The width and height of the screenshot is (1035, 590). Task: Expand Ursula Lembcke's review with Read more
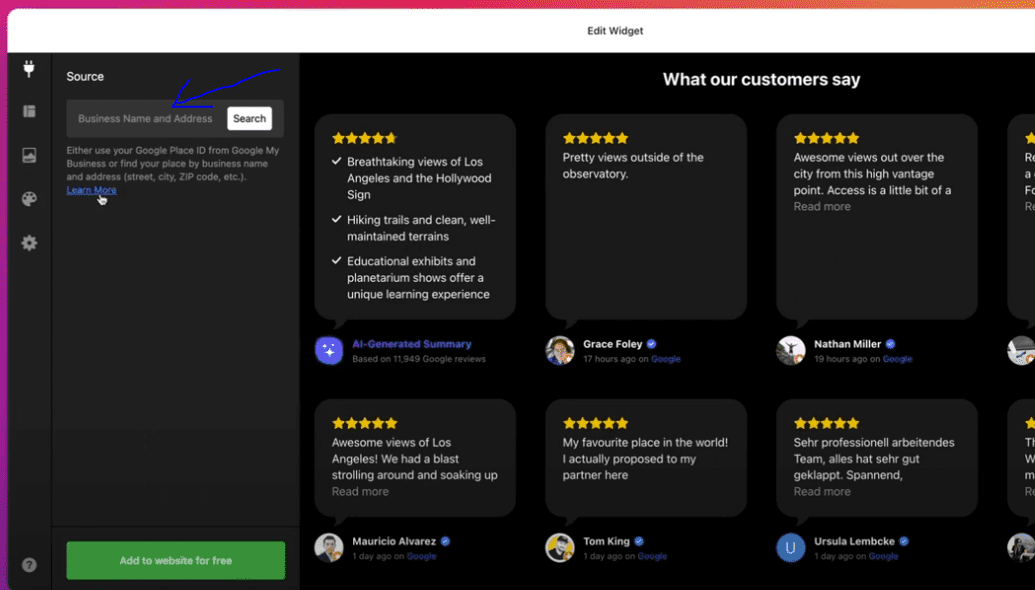click(x=822, y=491)
